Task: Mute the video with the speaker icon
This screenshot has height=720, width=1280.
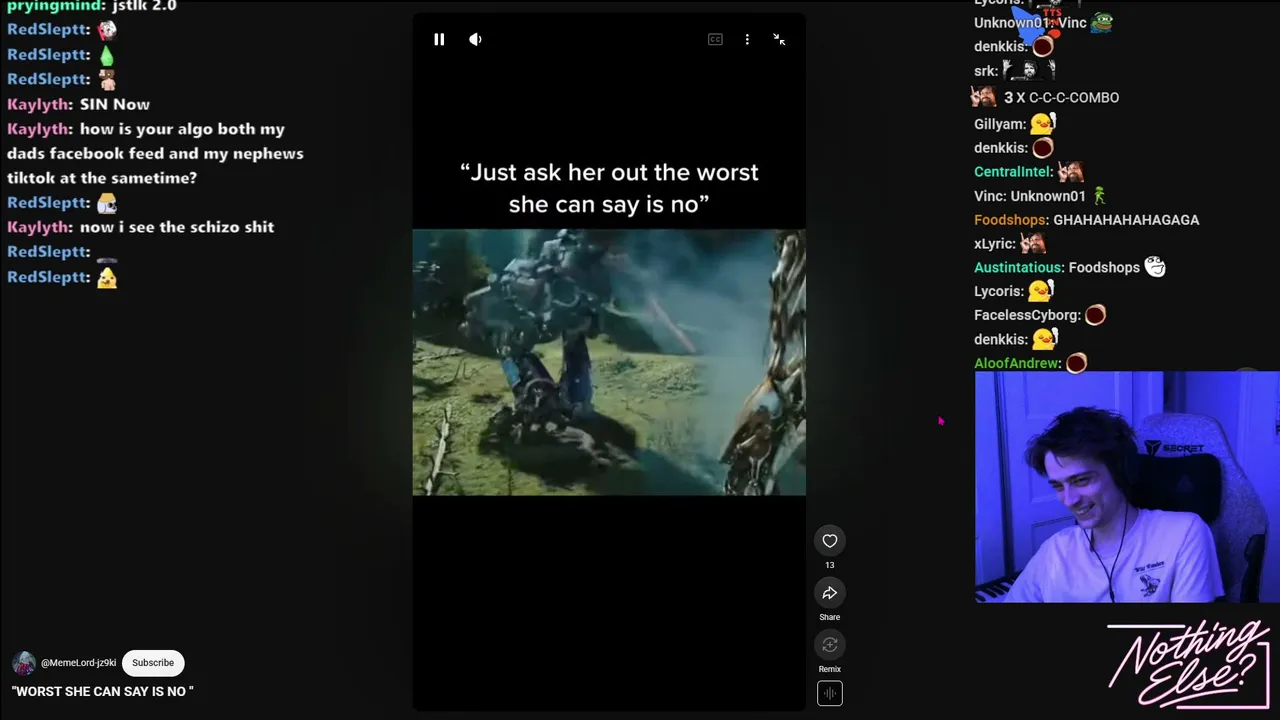Action: (475, 39)
